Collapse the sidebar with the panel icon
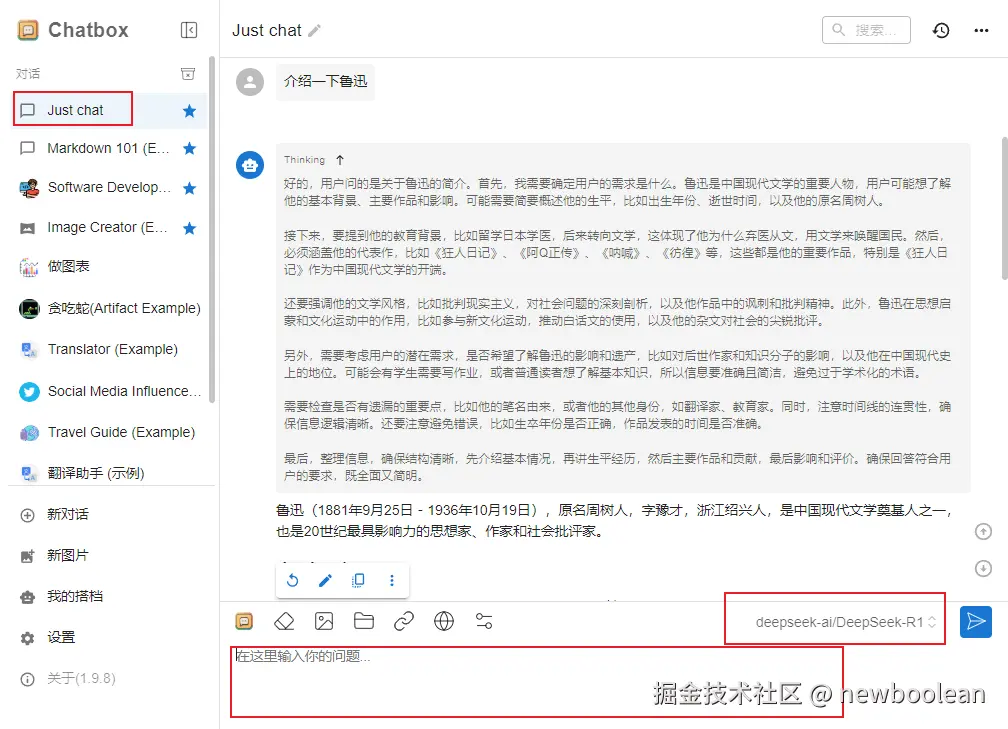 pos(189,30)
